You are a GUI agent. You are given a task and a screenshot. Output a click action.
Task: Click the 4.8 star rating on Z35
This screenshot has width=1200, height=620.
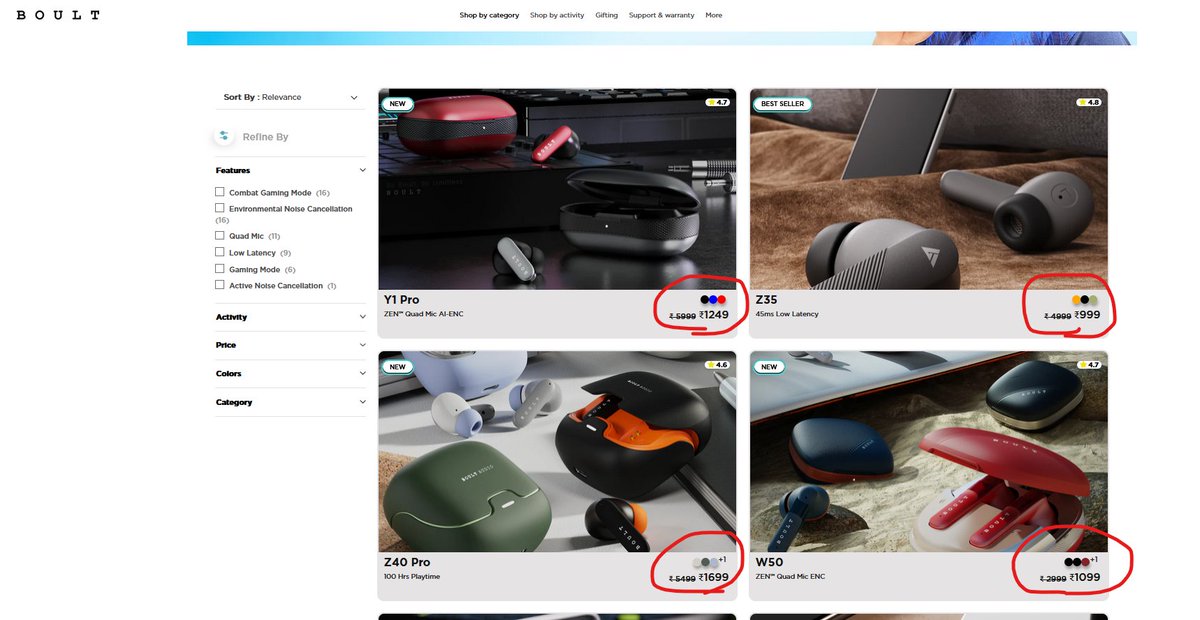pos(1087,102)
